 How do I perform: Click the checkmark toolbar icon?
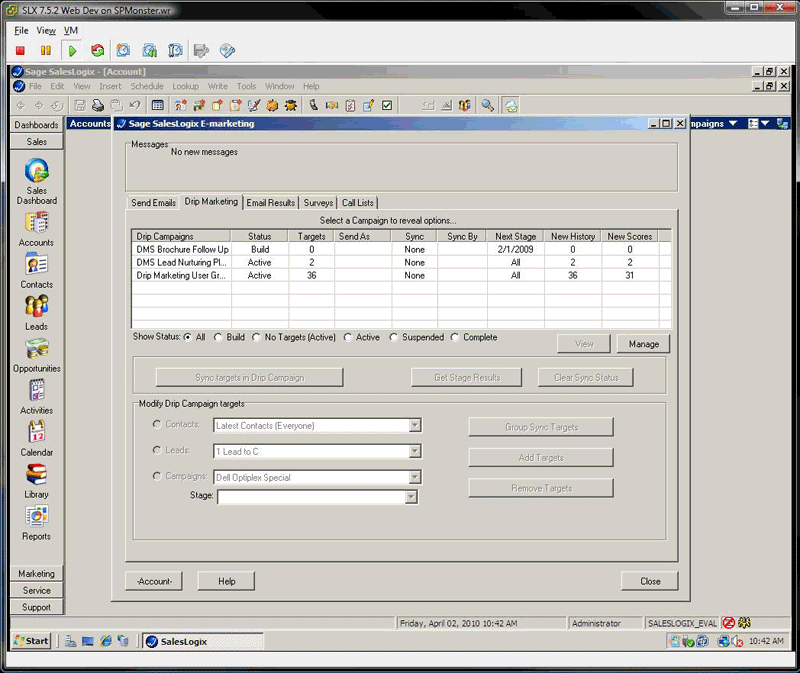point(387,106)
